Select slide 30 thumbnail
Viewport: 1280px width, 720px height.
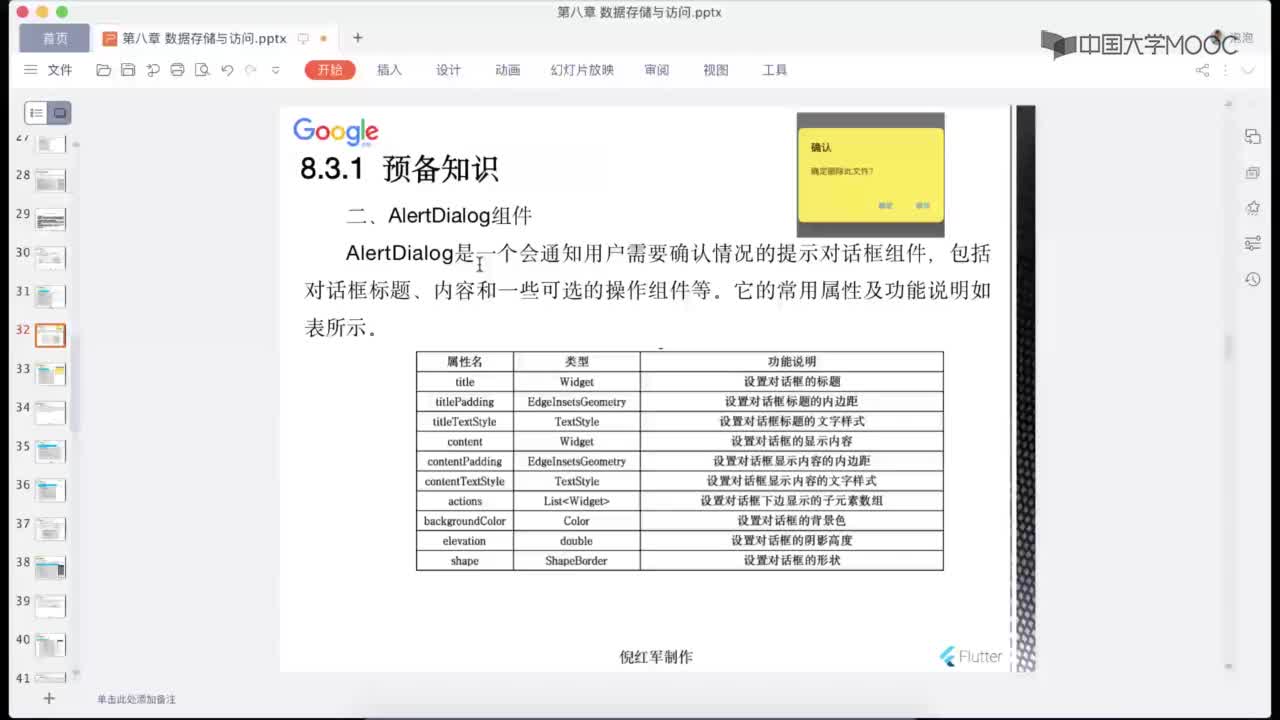pos(51,258)
